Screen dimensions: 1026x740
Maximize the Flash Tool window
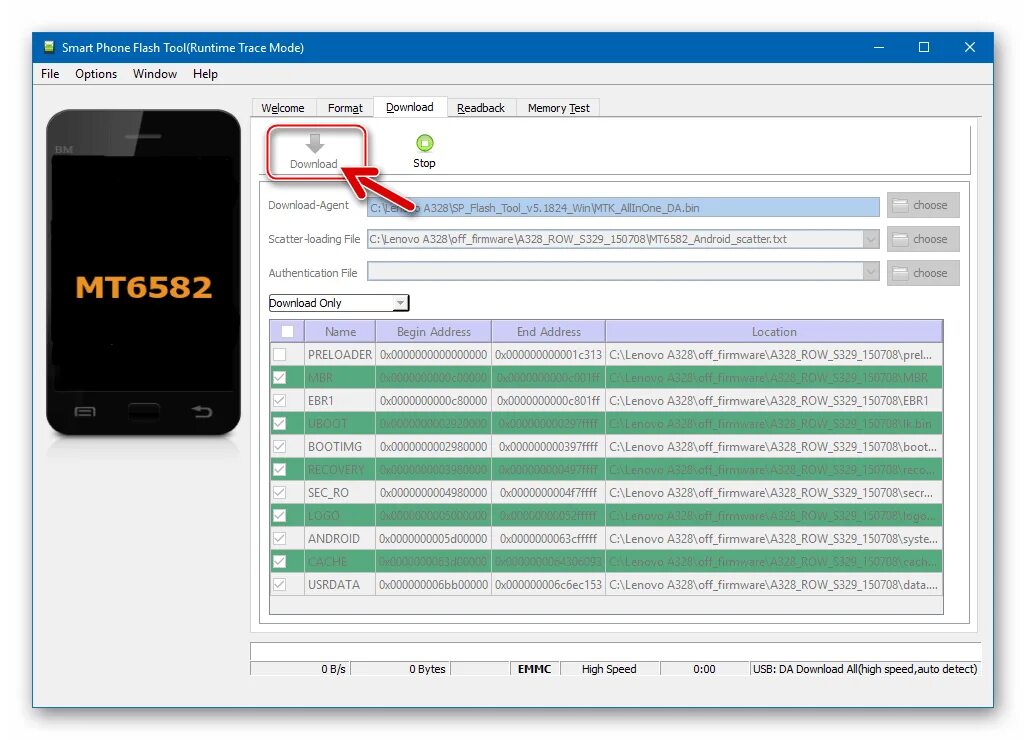click(x=924, y=47)
